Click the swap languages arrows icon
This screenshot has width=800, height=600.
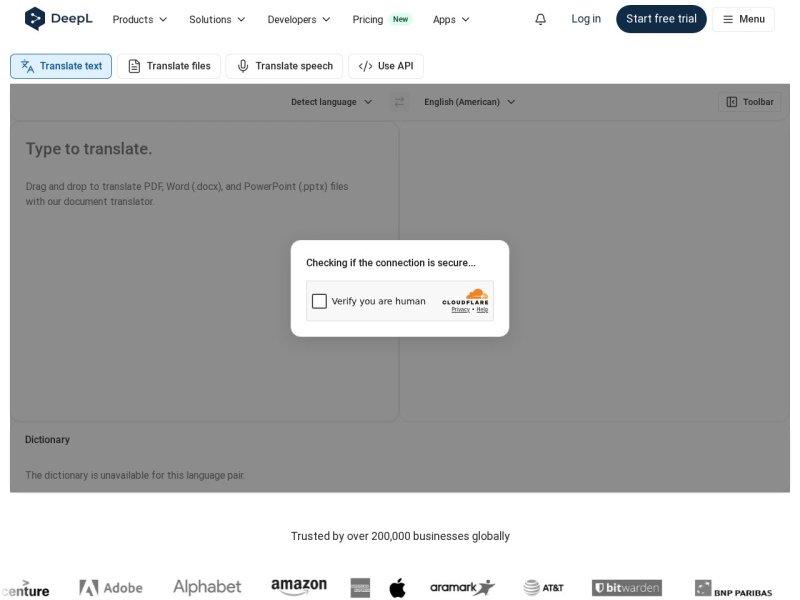pyautogui.click(x=399, y=102)
